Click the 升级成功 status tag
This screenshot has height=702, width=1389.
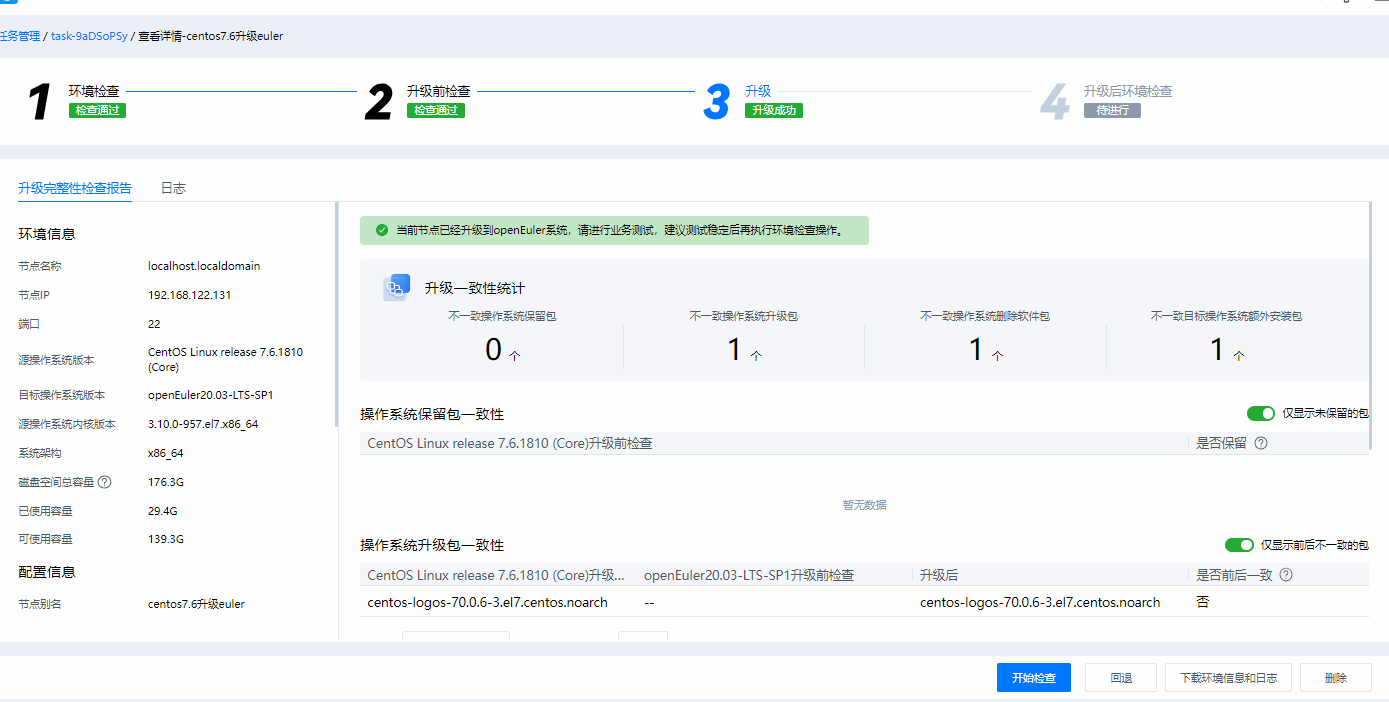[774, 110]
